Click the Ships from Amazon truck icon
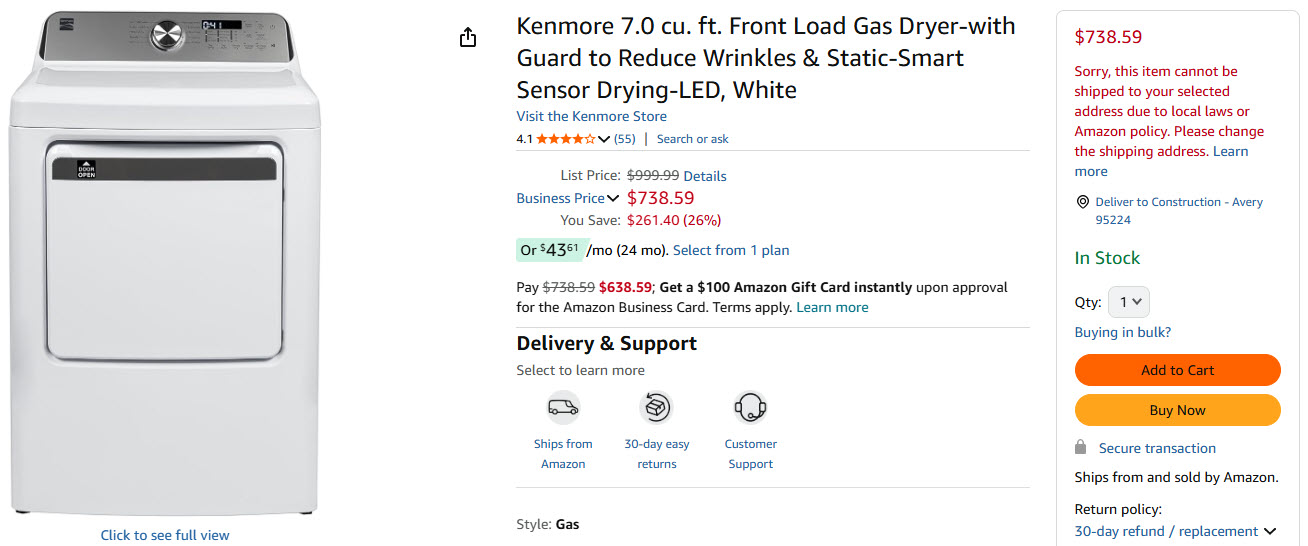Viewport: 1308px width, 546px height. click(x=563, y=408)
